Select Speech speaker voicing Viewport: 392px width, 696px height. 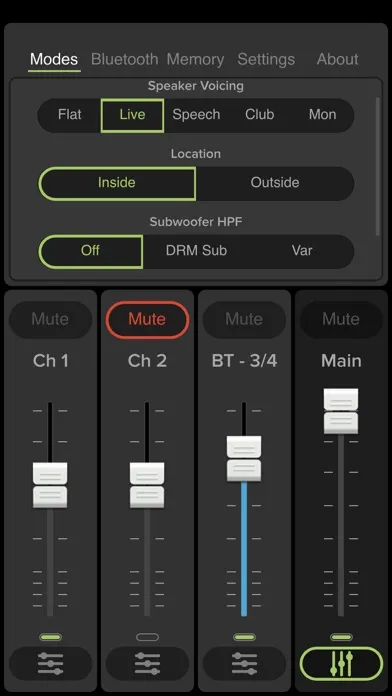tap(196, 115)
